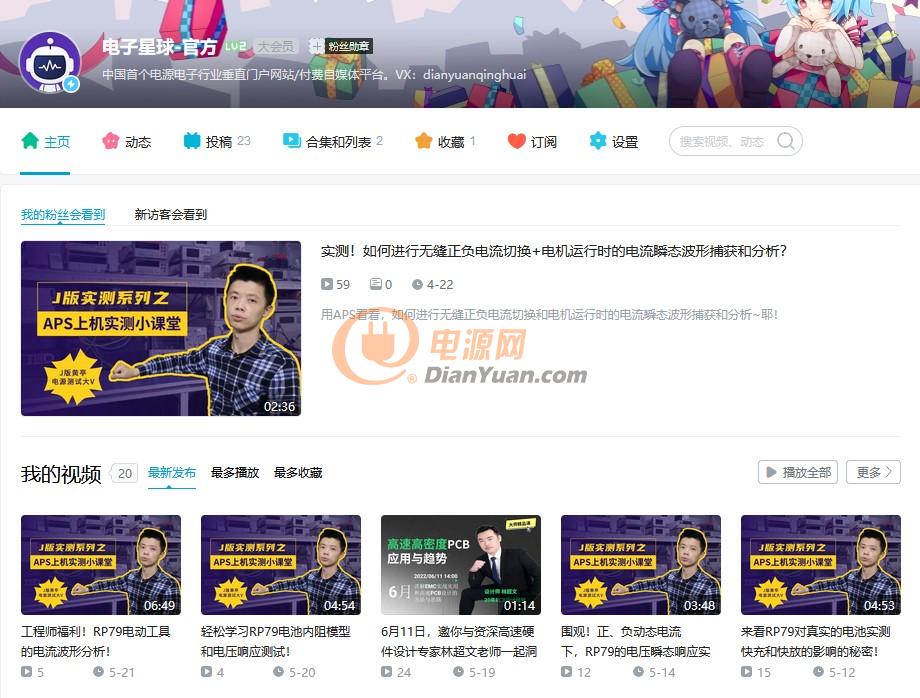This screenshot has width=920, height=698.
Task: Click the clock icon beside 5-19
Action: (458, 672)
